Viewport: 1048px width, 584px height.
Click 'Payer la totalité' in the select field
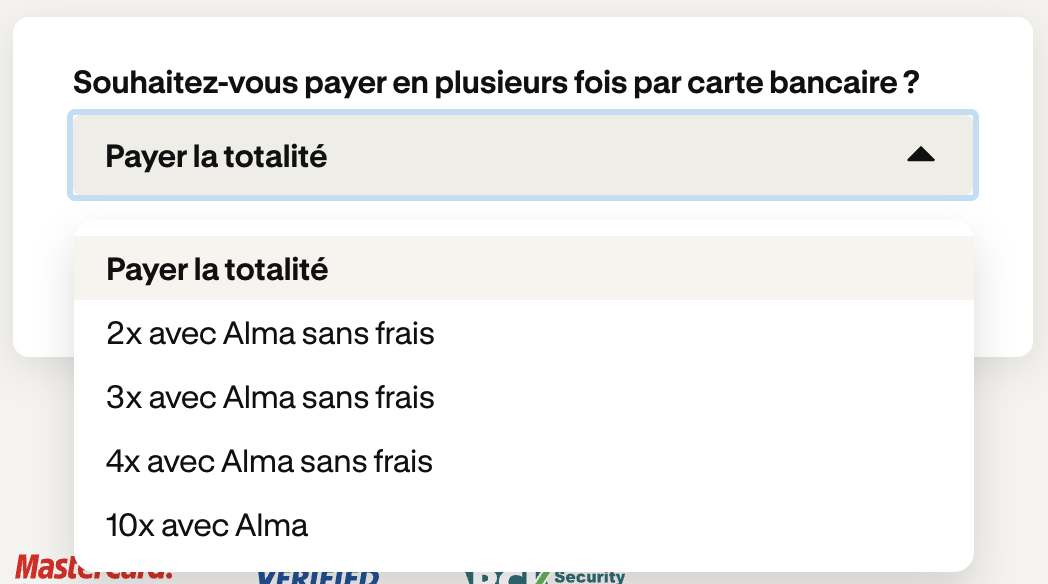tap(216, 156)
